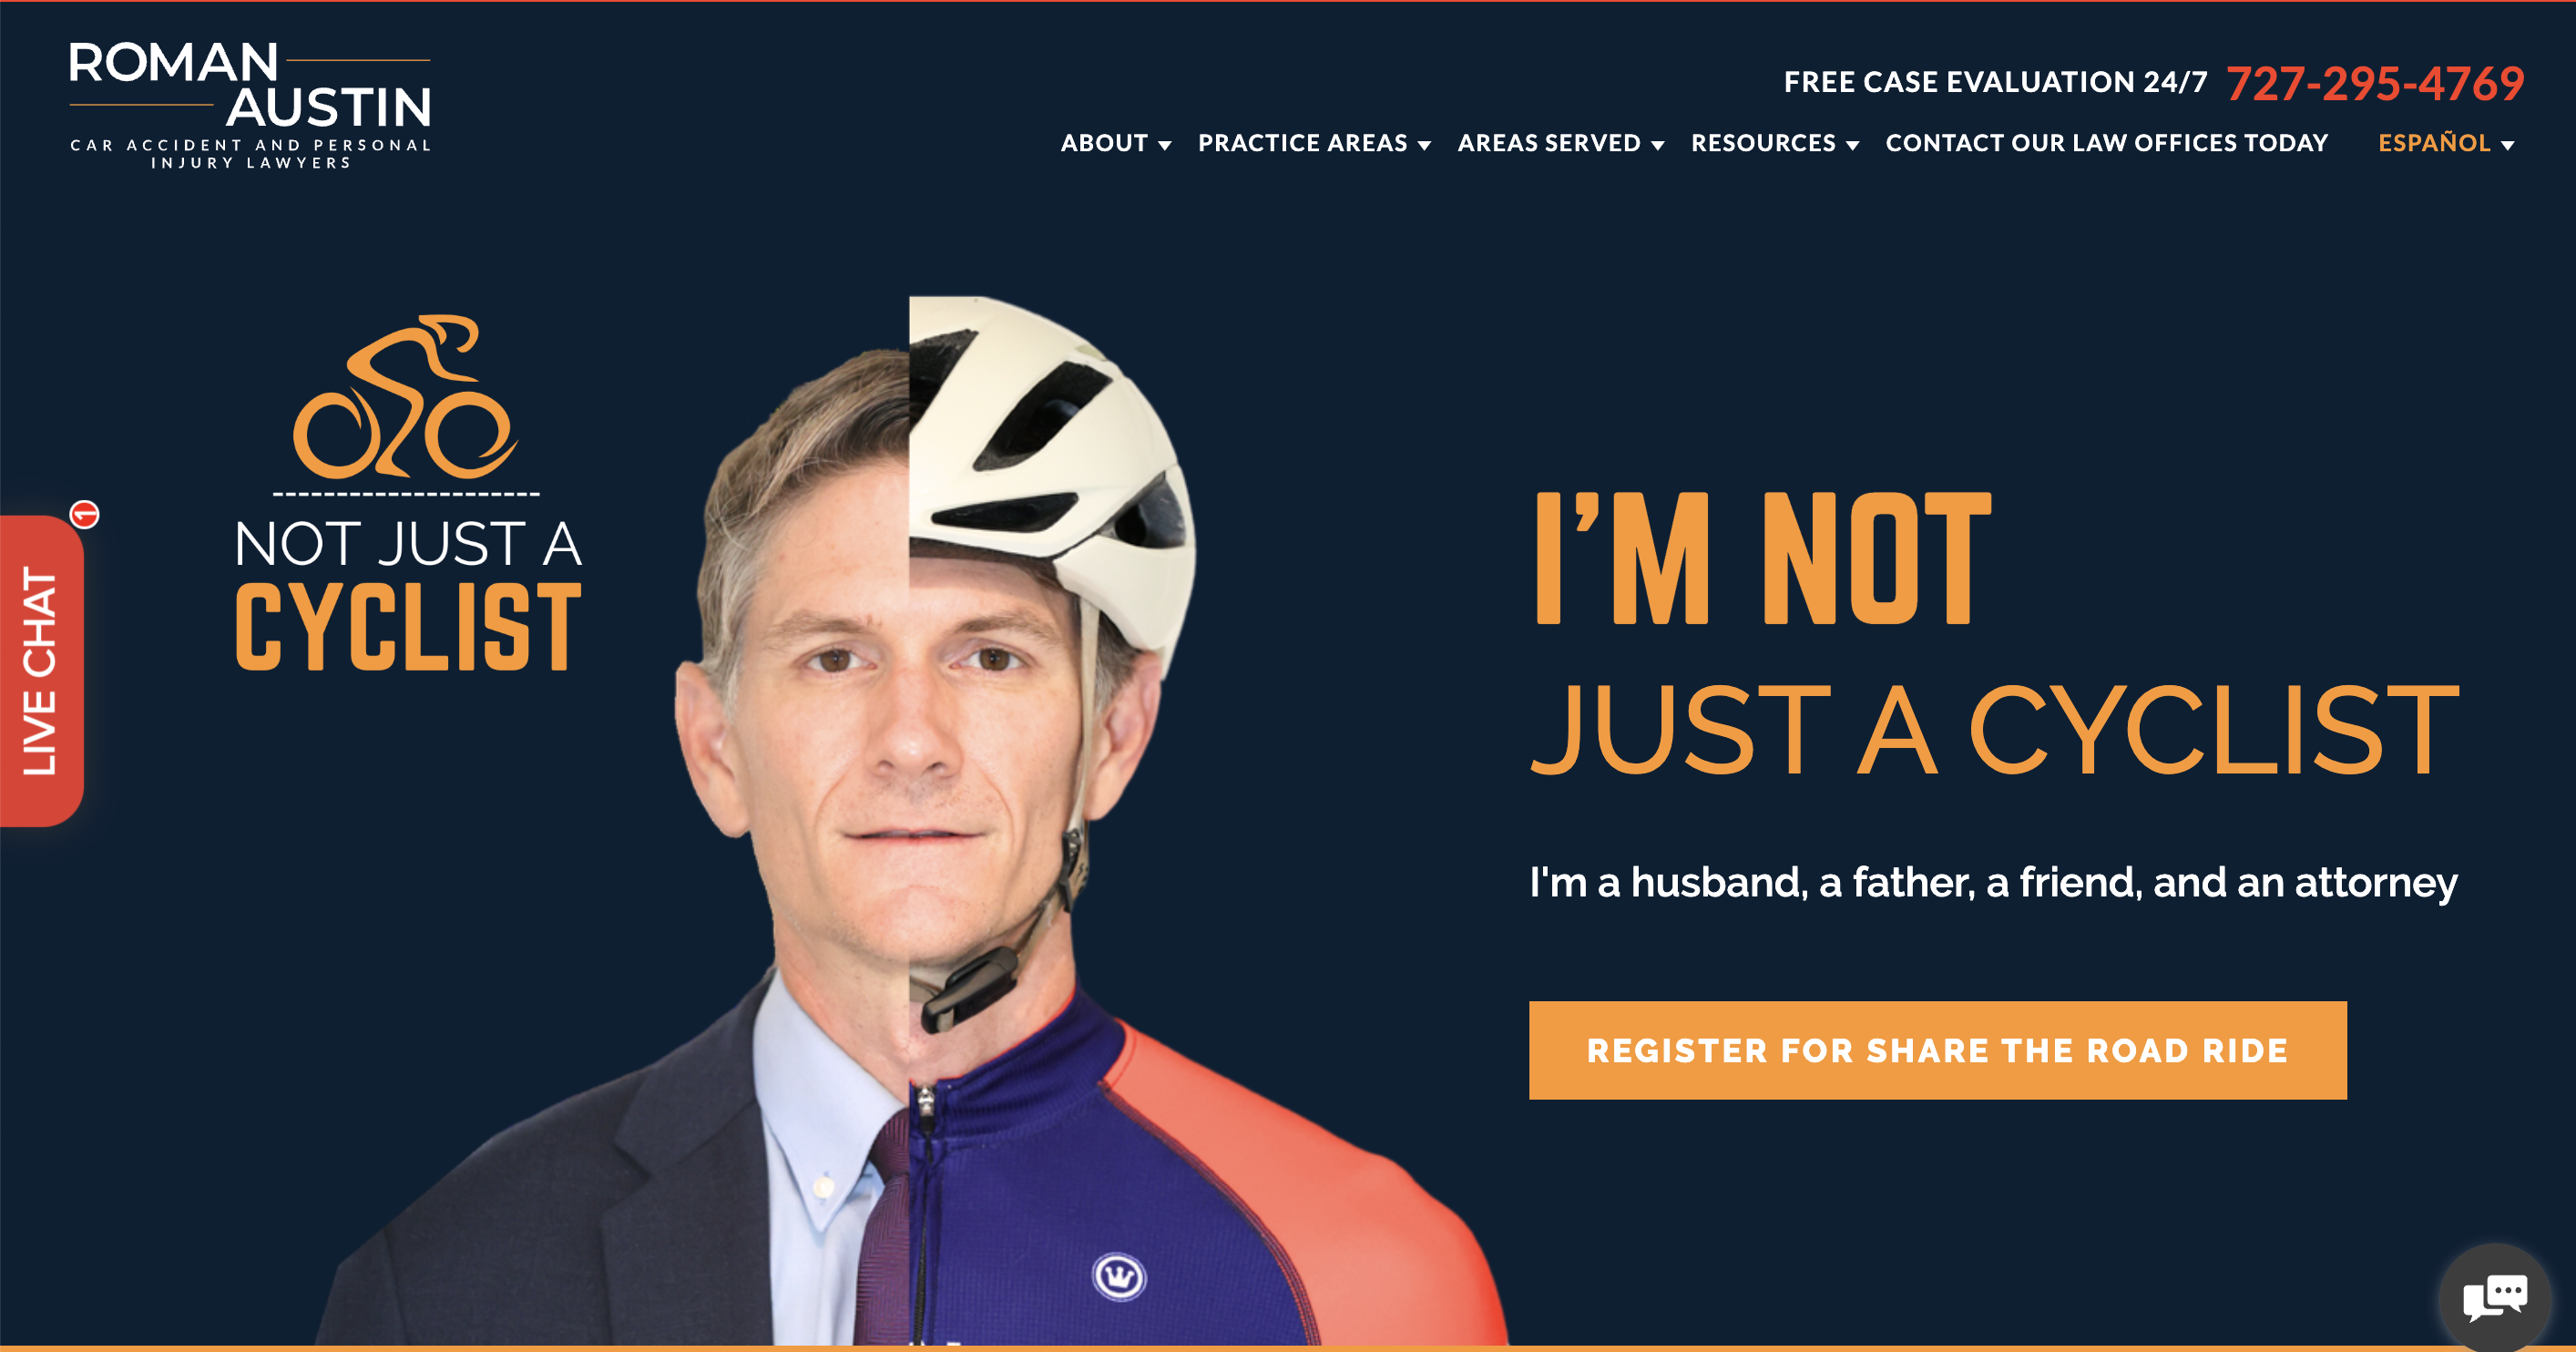
Task: Expand the Areas Served dropdown arrow
Action: [x=1658, y=146]
